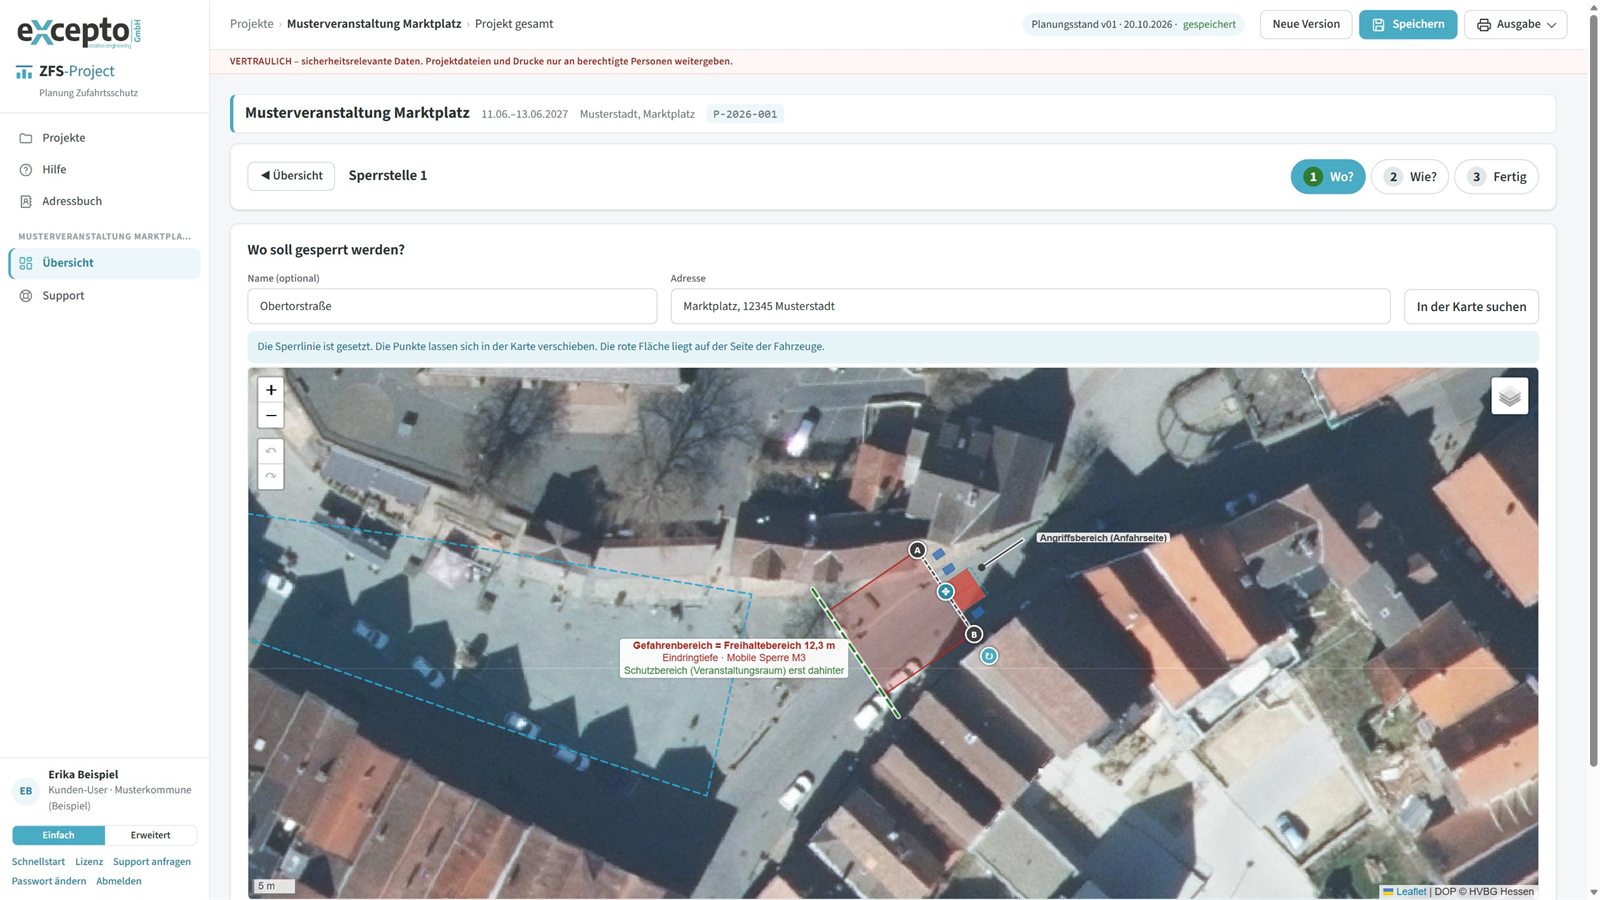This screenshot has height=900, width=1600.
Task: Open the Lizenz link
Action: (x=89, y=862)
